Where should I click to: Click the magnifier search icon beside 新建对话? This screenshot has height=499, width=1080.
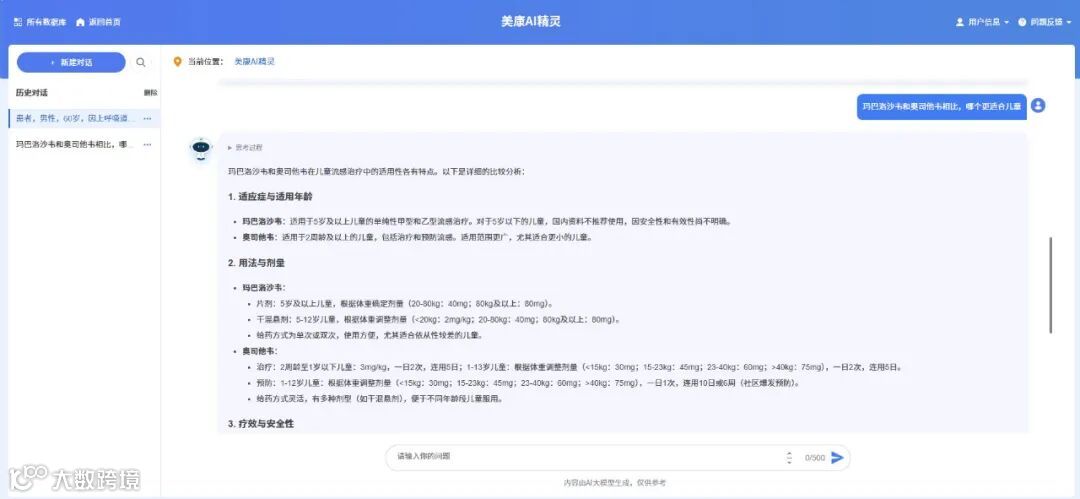tap(141, 62)
